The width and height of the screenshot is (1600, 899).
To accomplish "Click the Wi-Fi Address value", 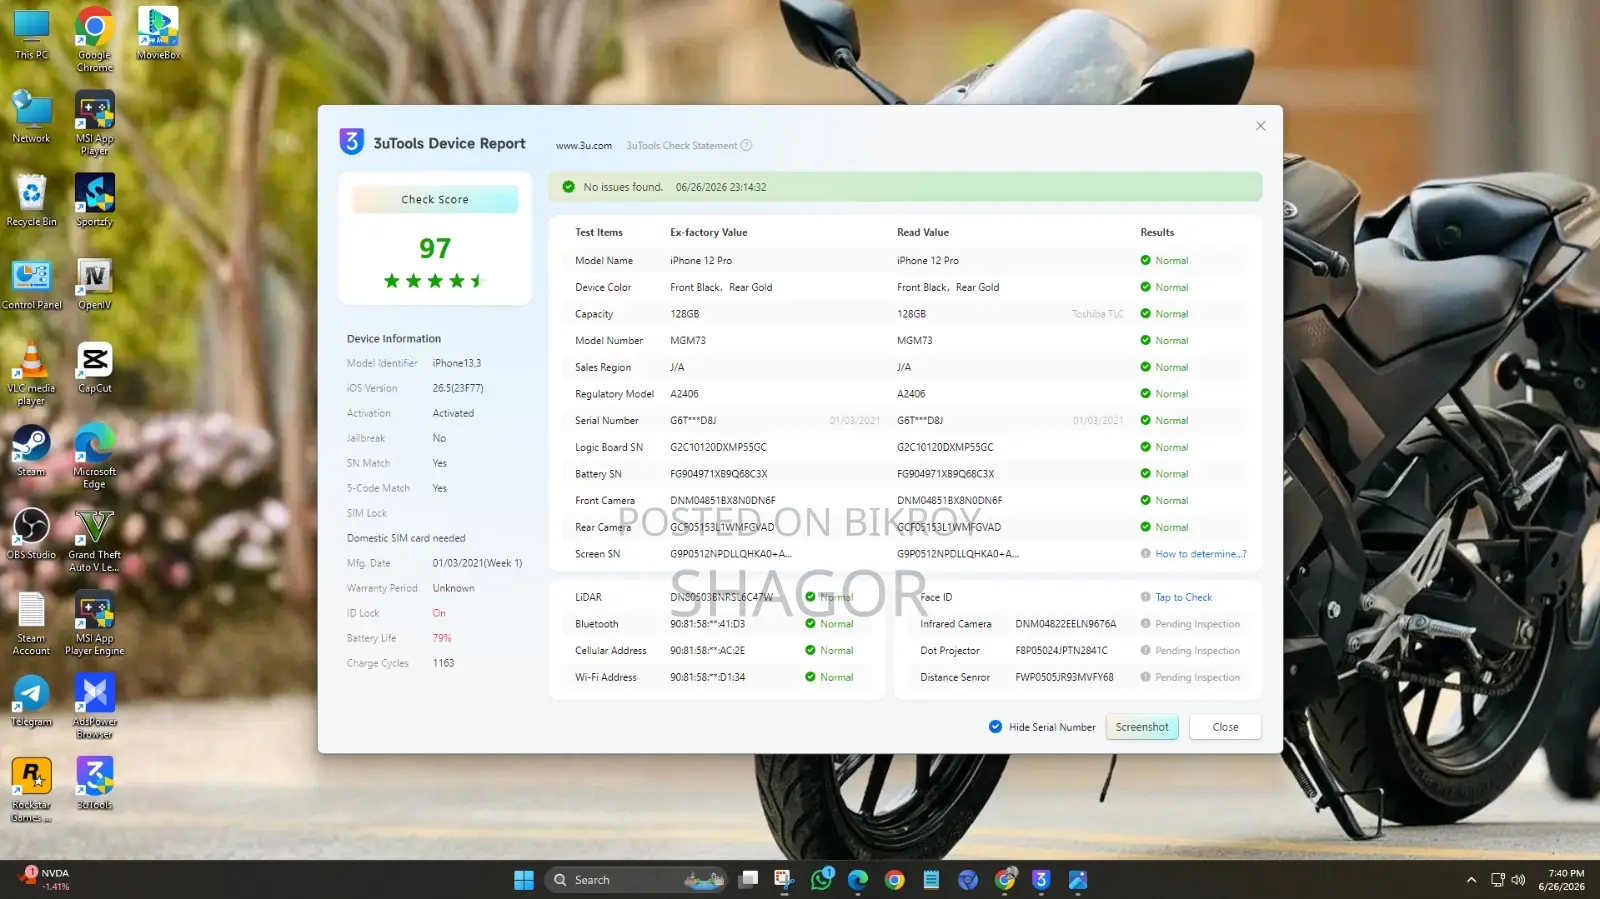I will [x=708, y=677].
